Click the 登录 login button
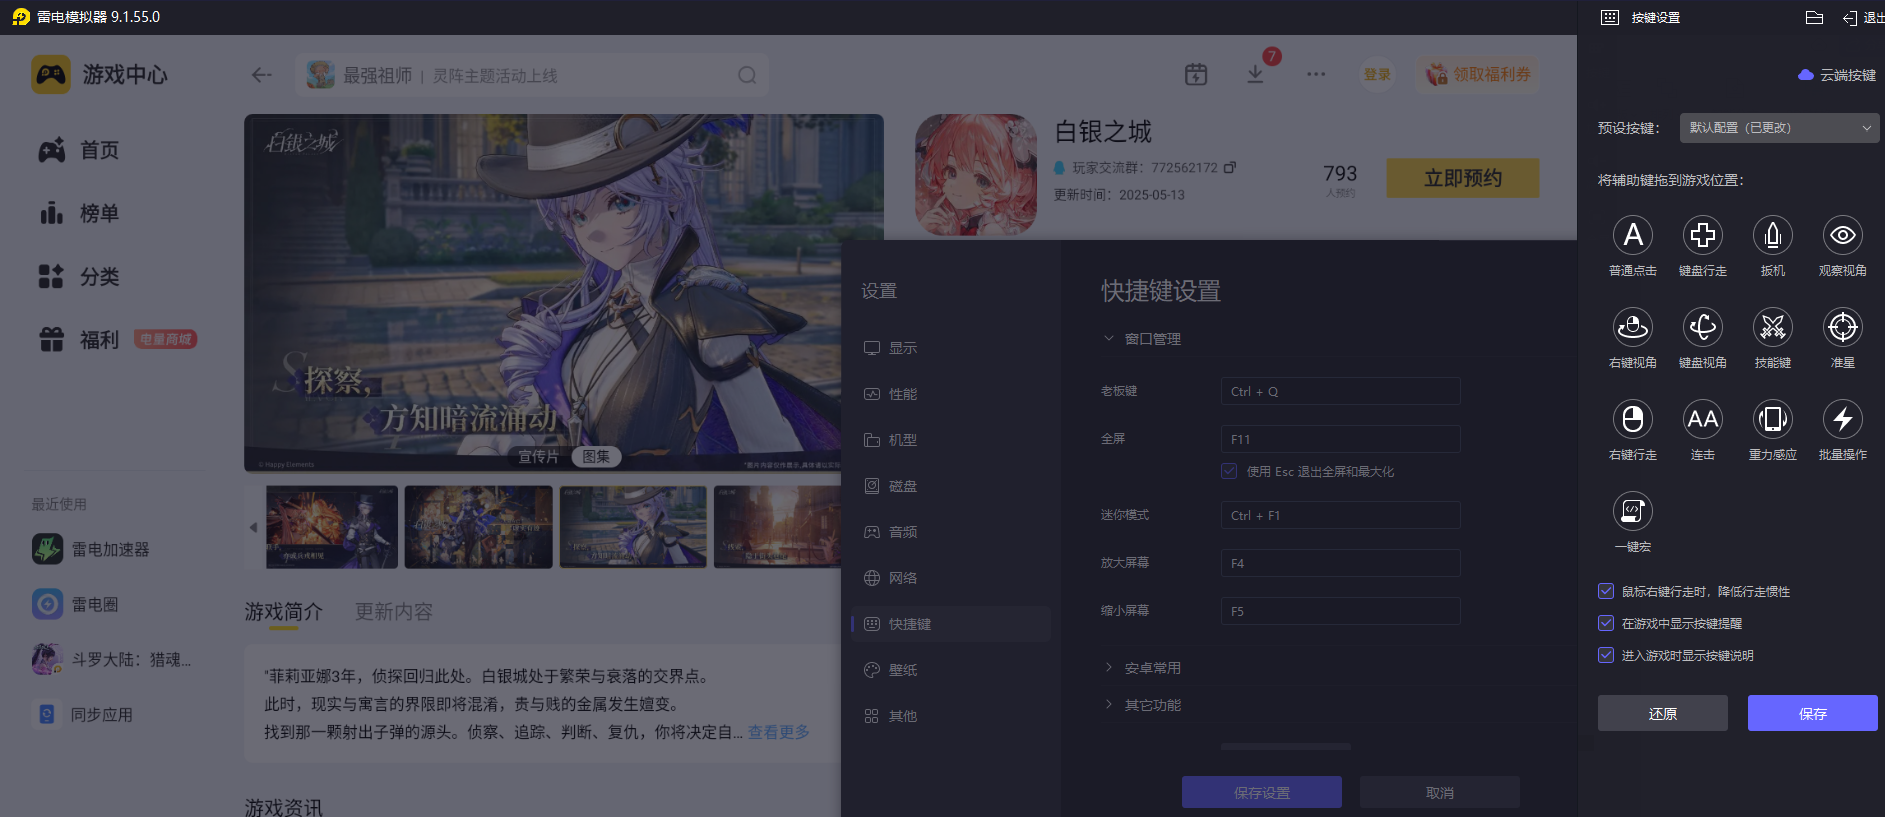Image resolution: width=1885 pixels, height=817 pixels. 1377,74
